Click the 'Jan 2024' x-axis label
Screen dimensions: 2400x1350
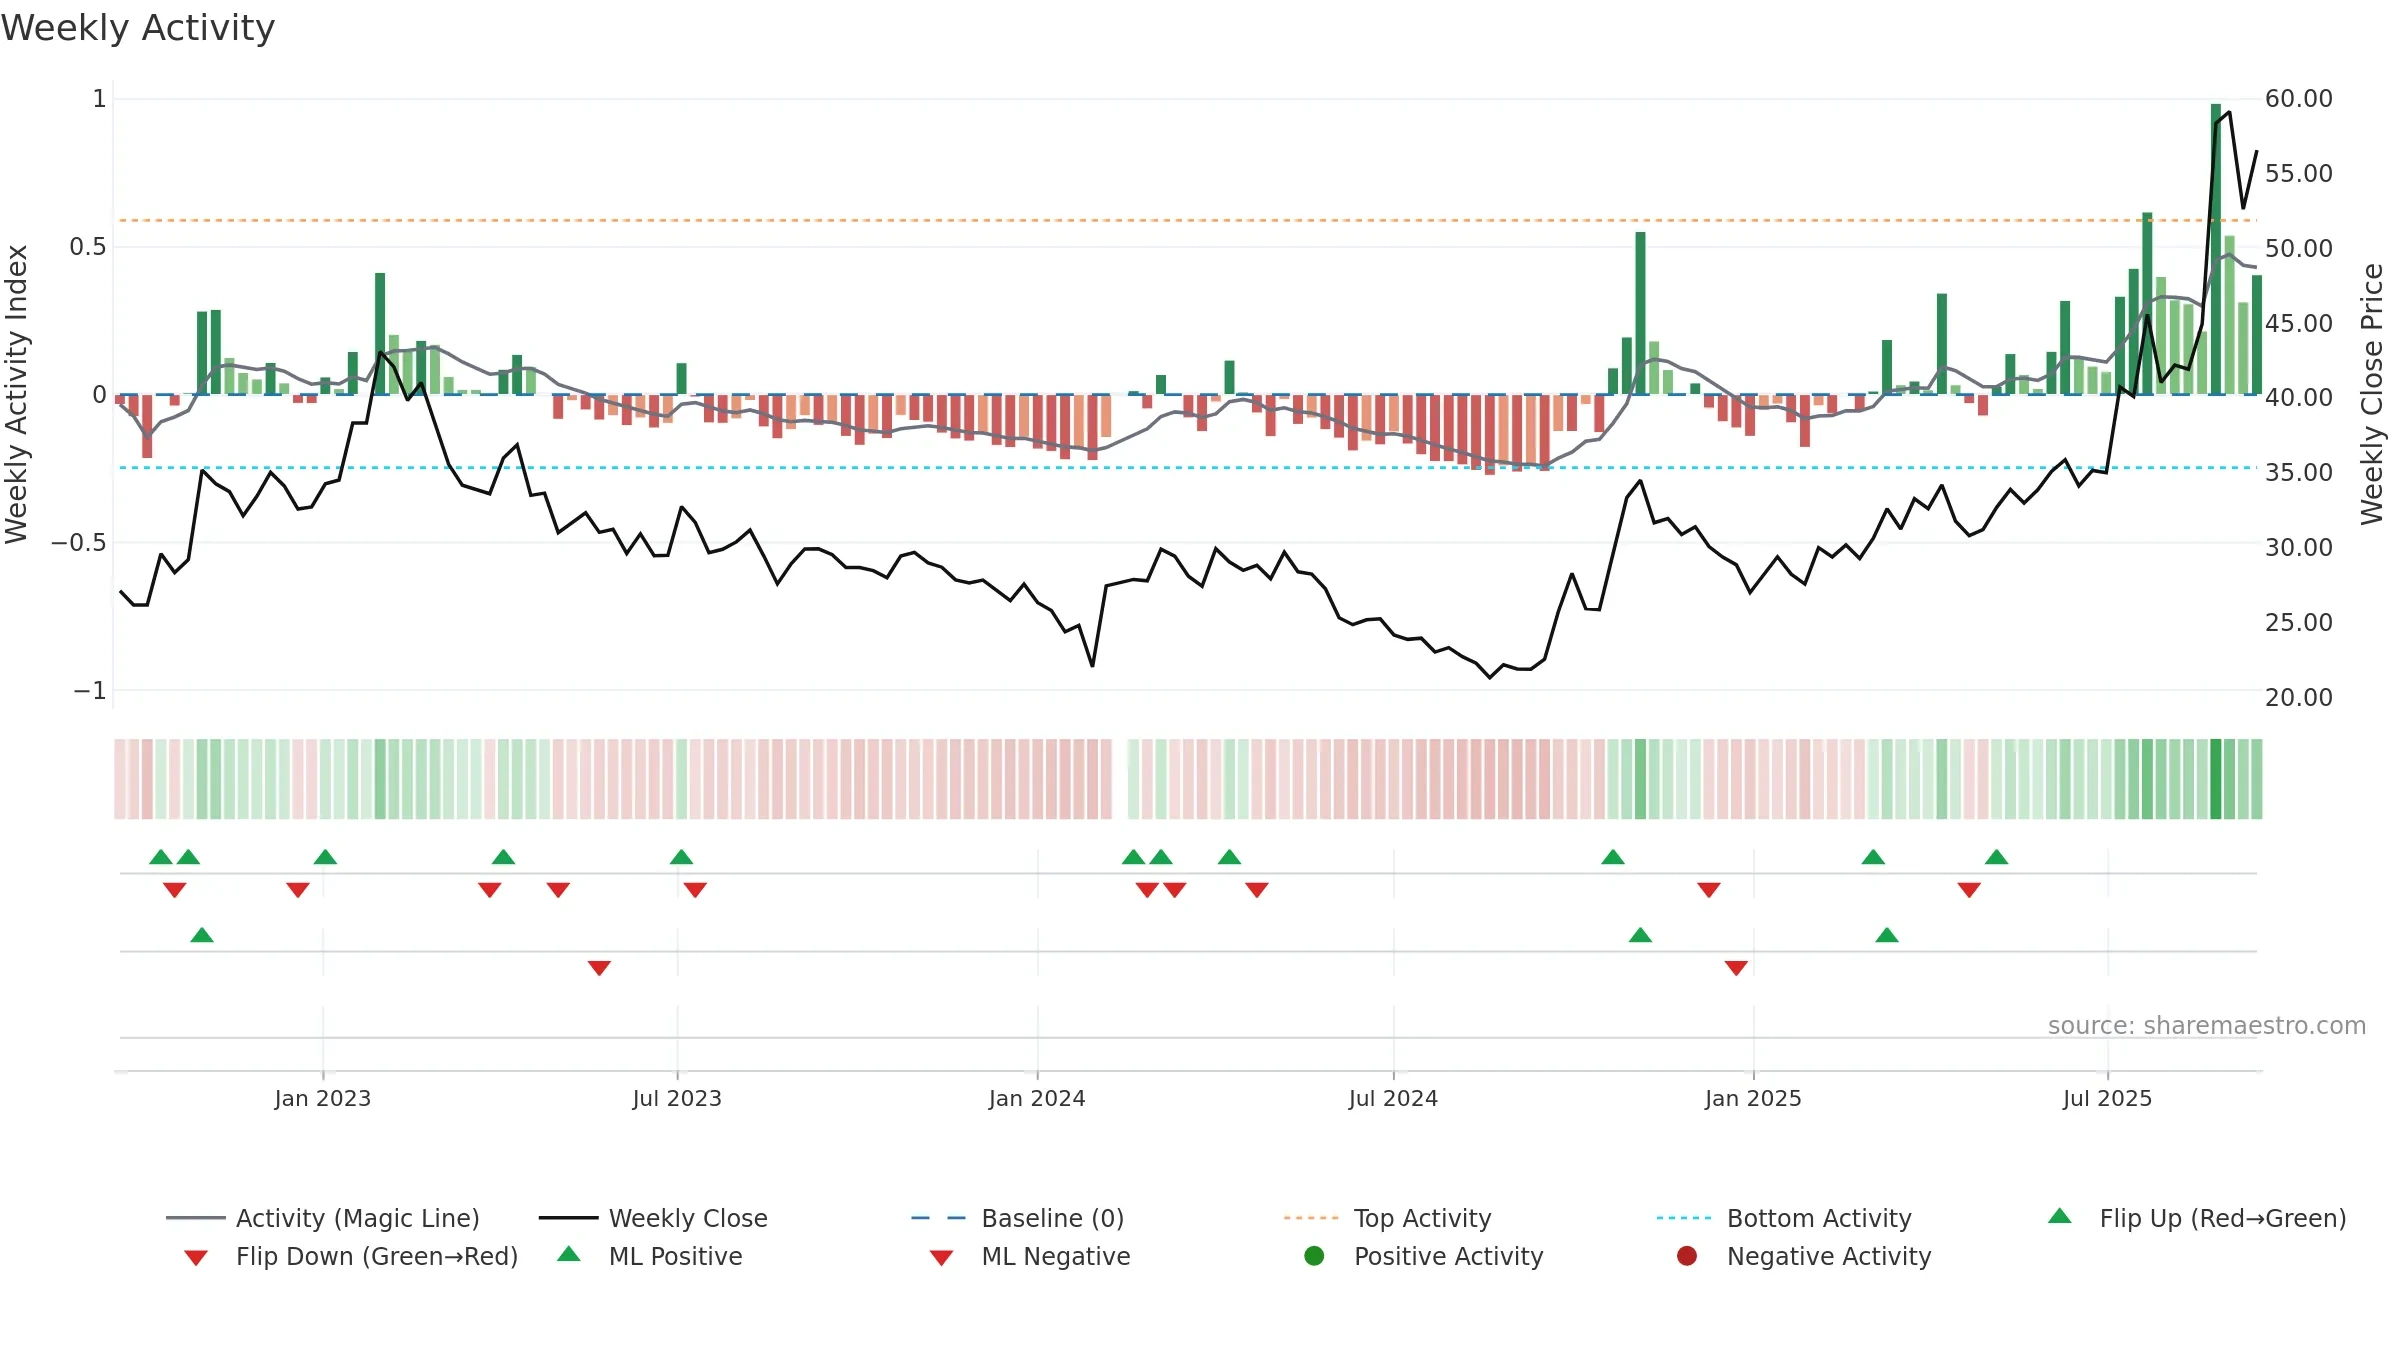tap(1037, 1098)
